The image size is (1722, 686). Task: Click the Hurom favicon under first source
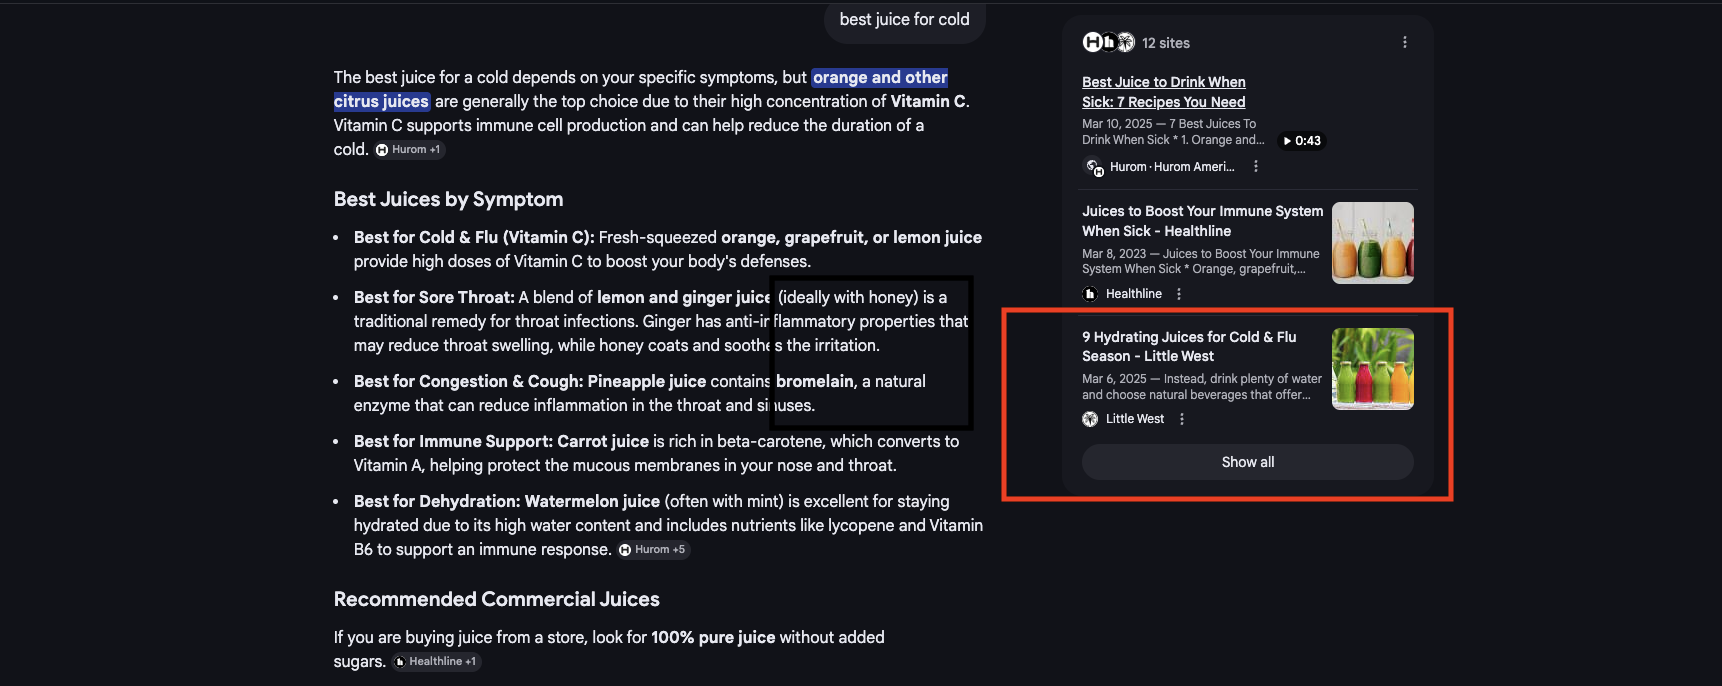click(x=1094, y=167)
